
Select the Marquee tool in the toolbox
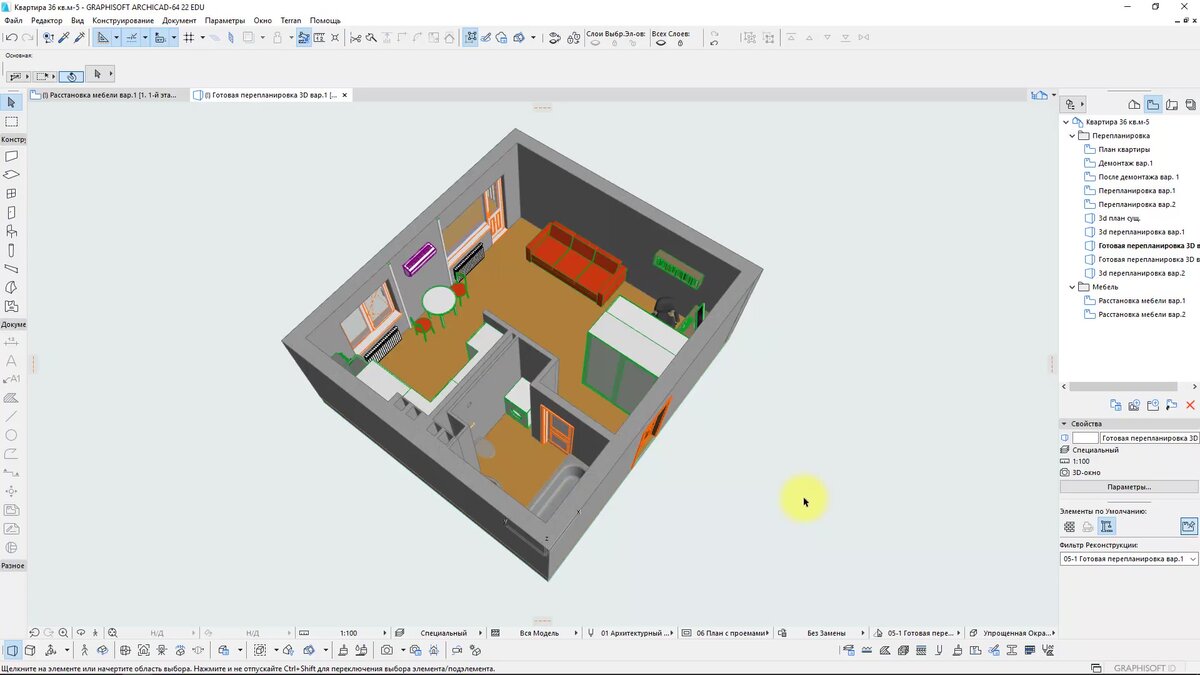11,121
